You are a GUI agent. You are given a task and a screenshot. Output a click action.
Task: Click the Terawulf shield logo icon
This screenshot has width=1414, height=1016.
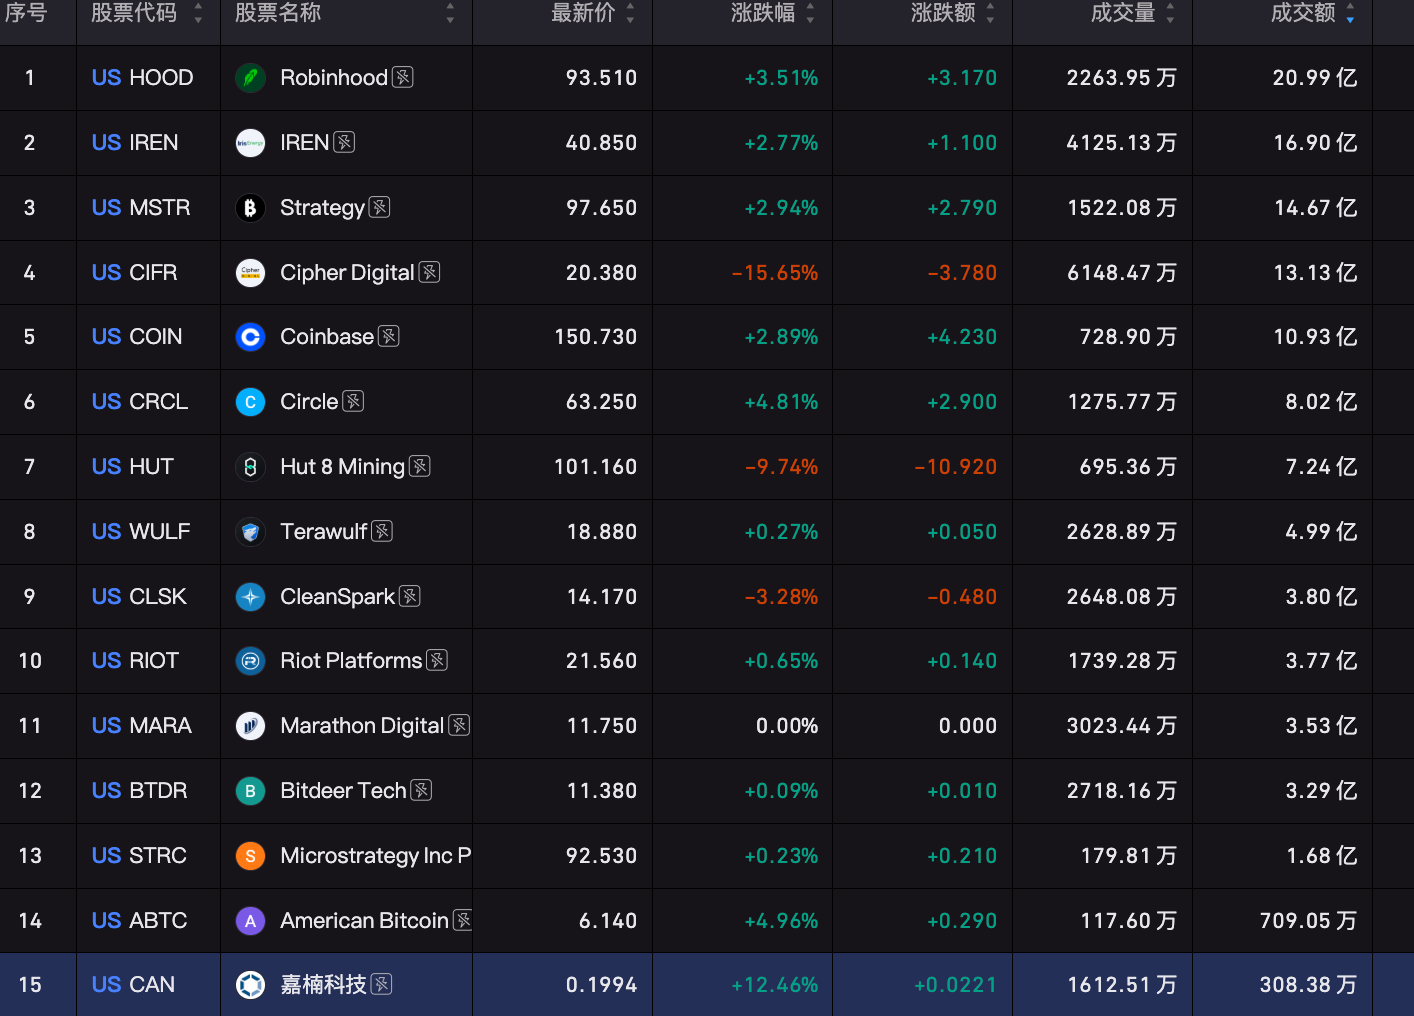250,532
